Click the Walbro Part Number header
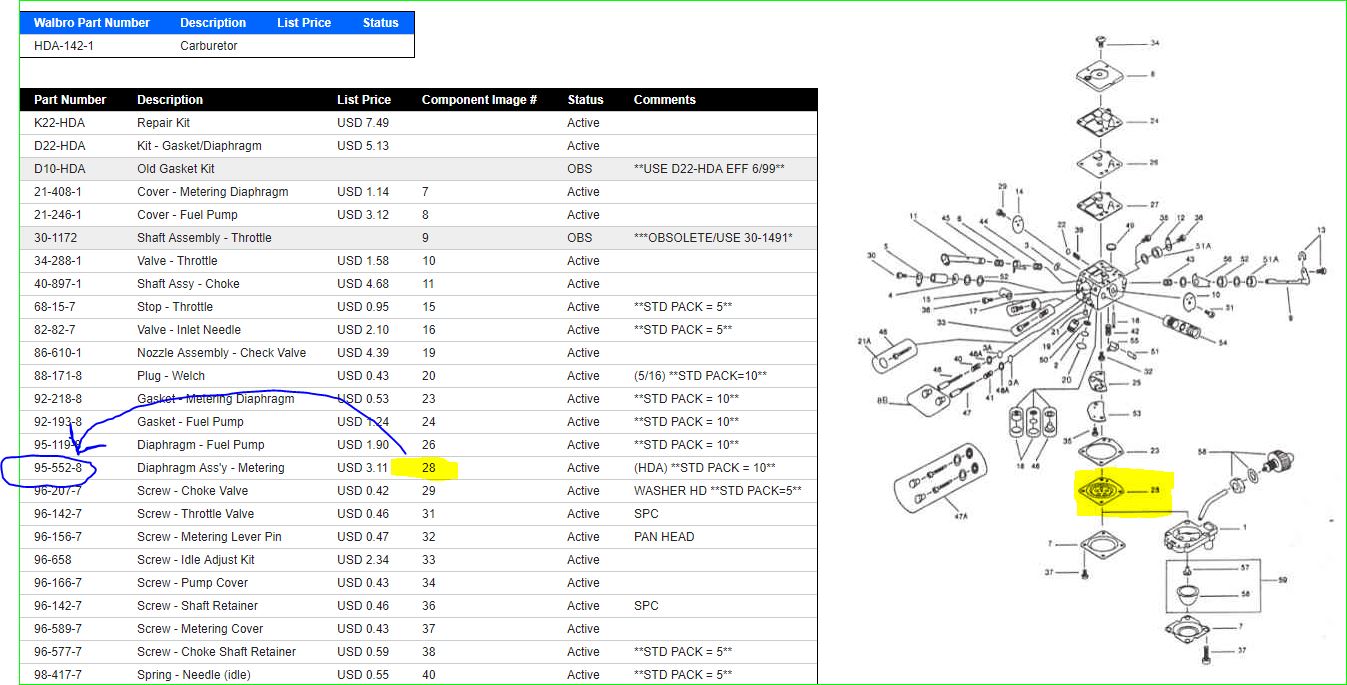This screenshot has height=685, width=1347. pyautogui.click(x=92, y=23)
